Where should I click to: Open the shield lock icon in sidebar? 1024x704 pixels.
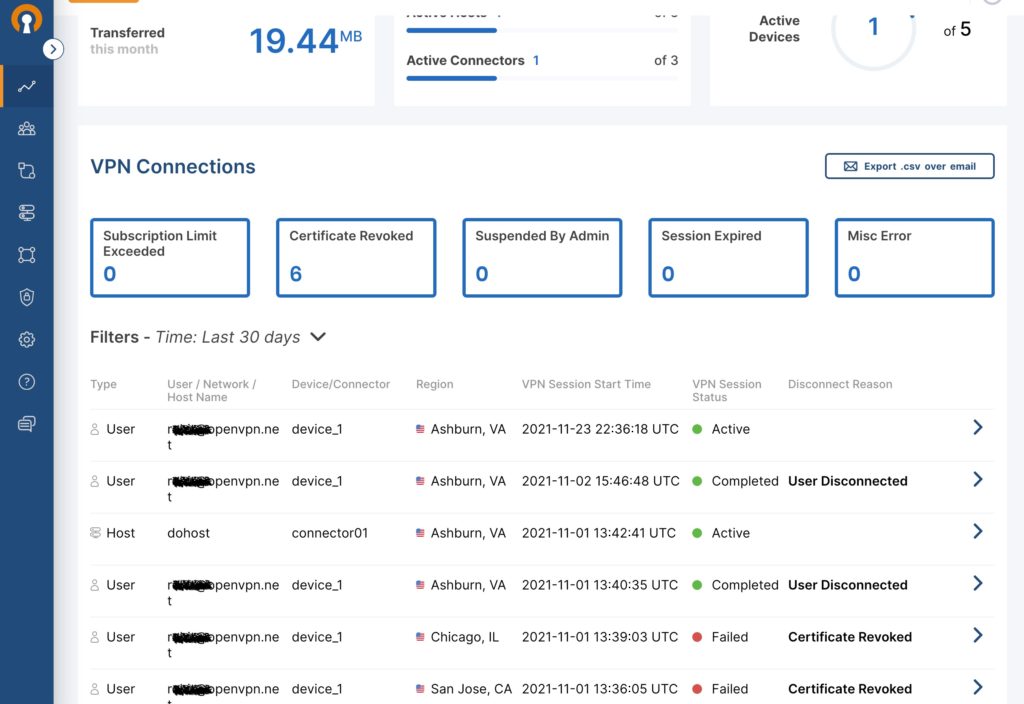click(27, 297)
